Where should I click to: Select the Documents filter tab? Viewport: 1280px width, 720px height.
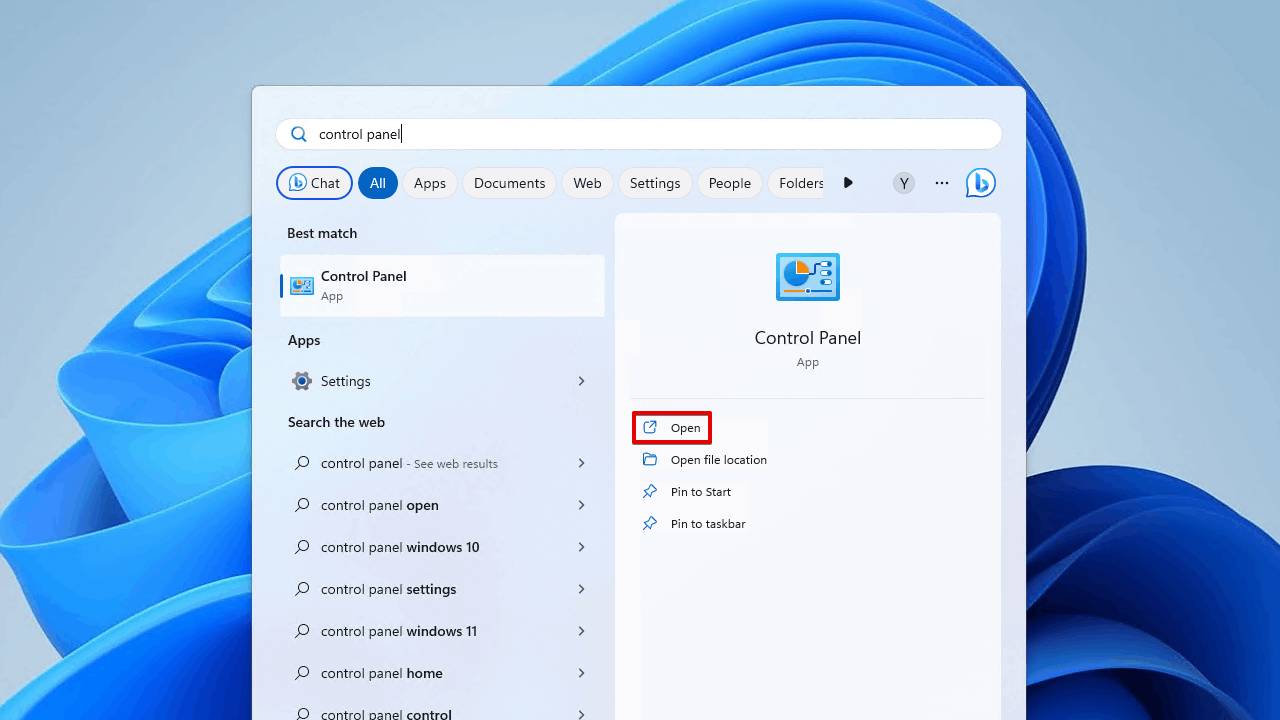[x=509, y=183]
